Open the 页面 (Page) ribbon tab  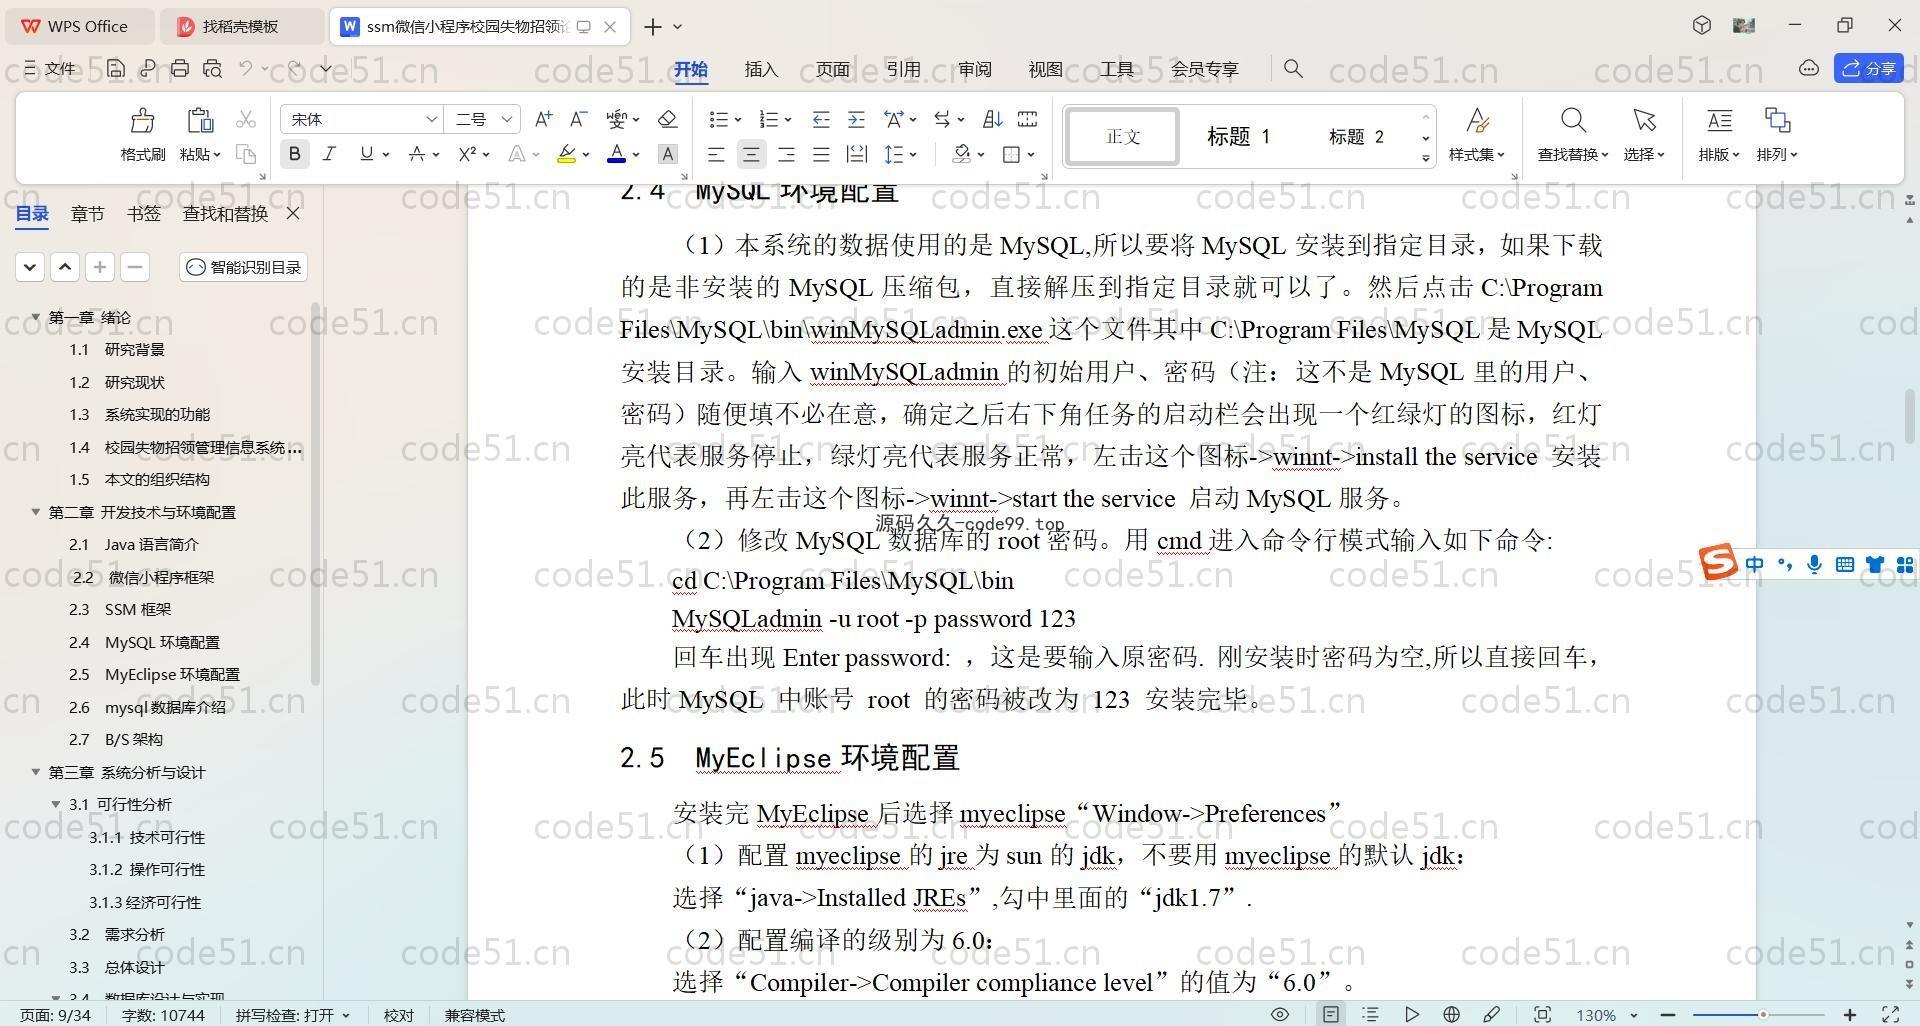click(x=832, y=69)
